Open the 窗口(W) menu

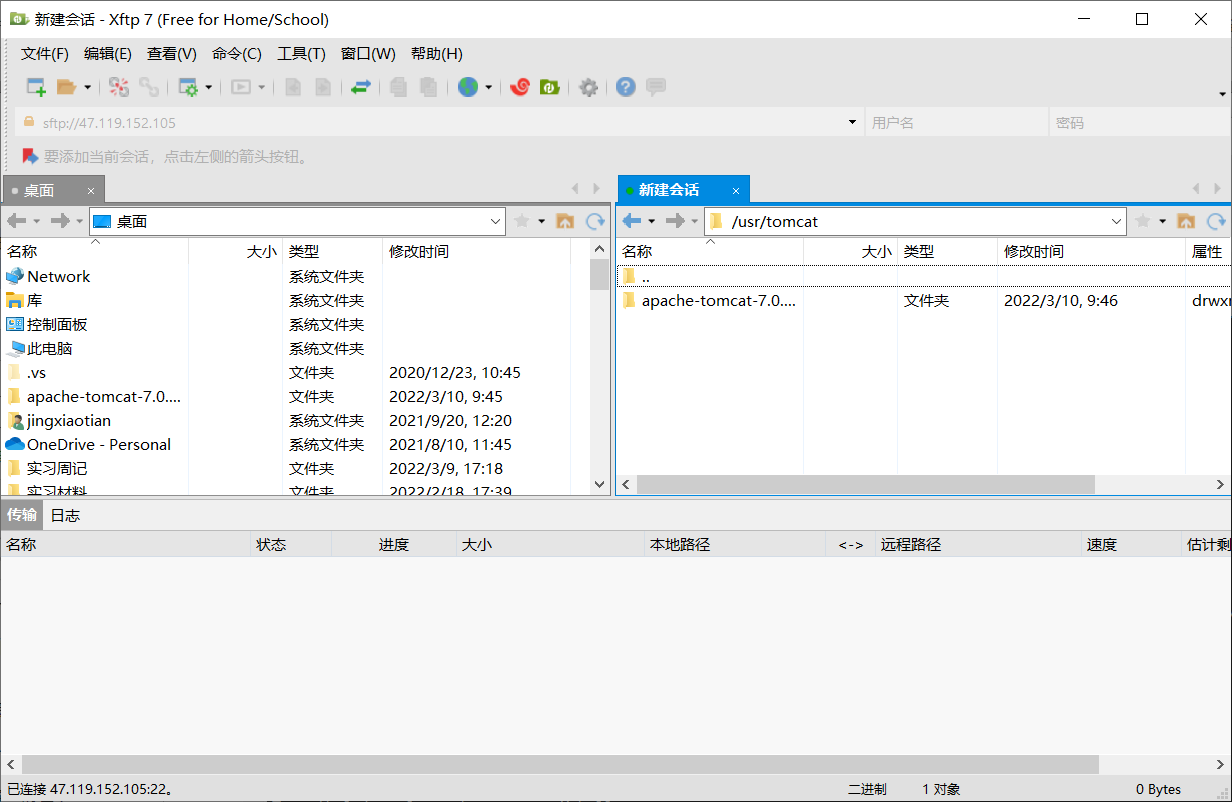(368, 54)
